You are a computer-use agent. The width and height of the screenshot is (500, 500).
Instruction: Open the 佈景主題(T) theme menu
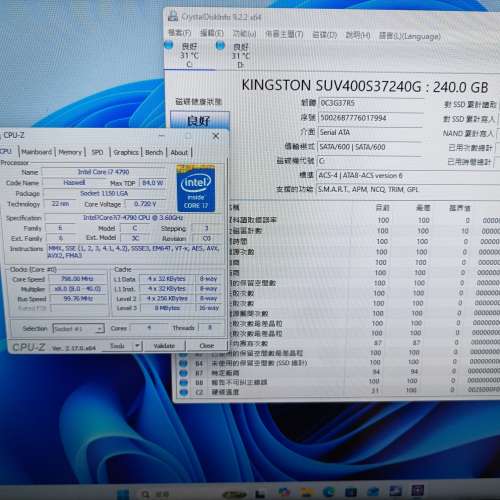pos(284,34)
